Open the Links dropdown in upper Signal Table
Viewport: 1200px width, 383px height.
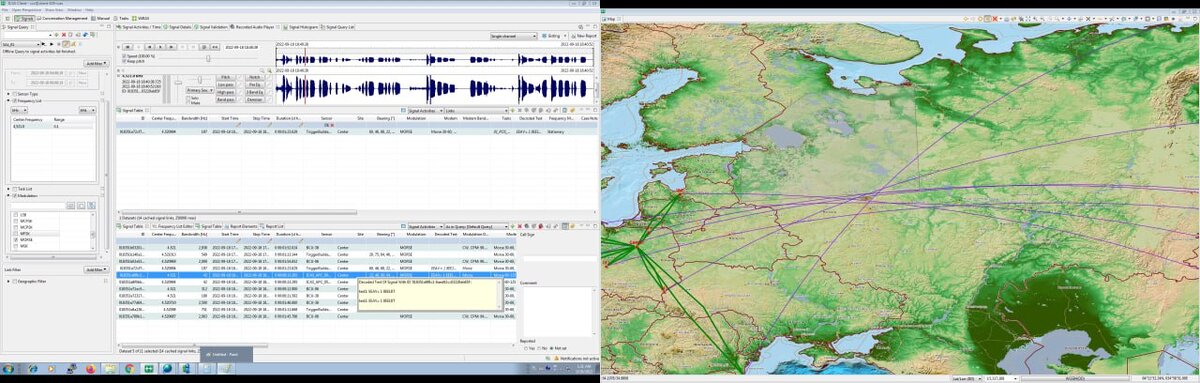[476, 110]
